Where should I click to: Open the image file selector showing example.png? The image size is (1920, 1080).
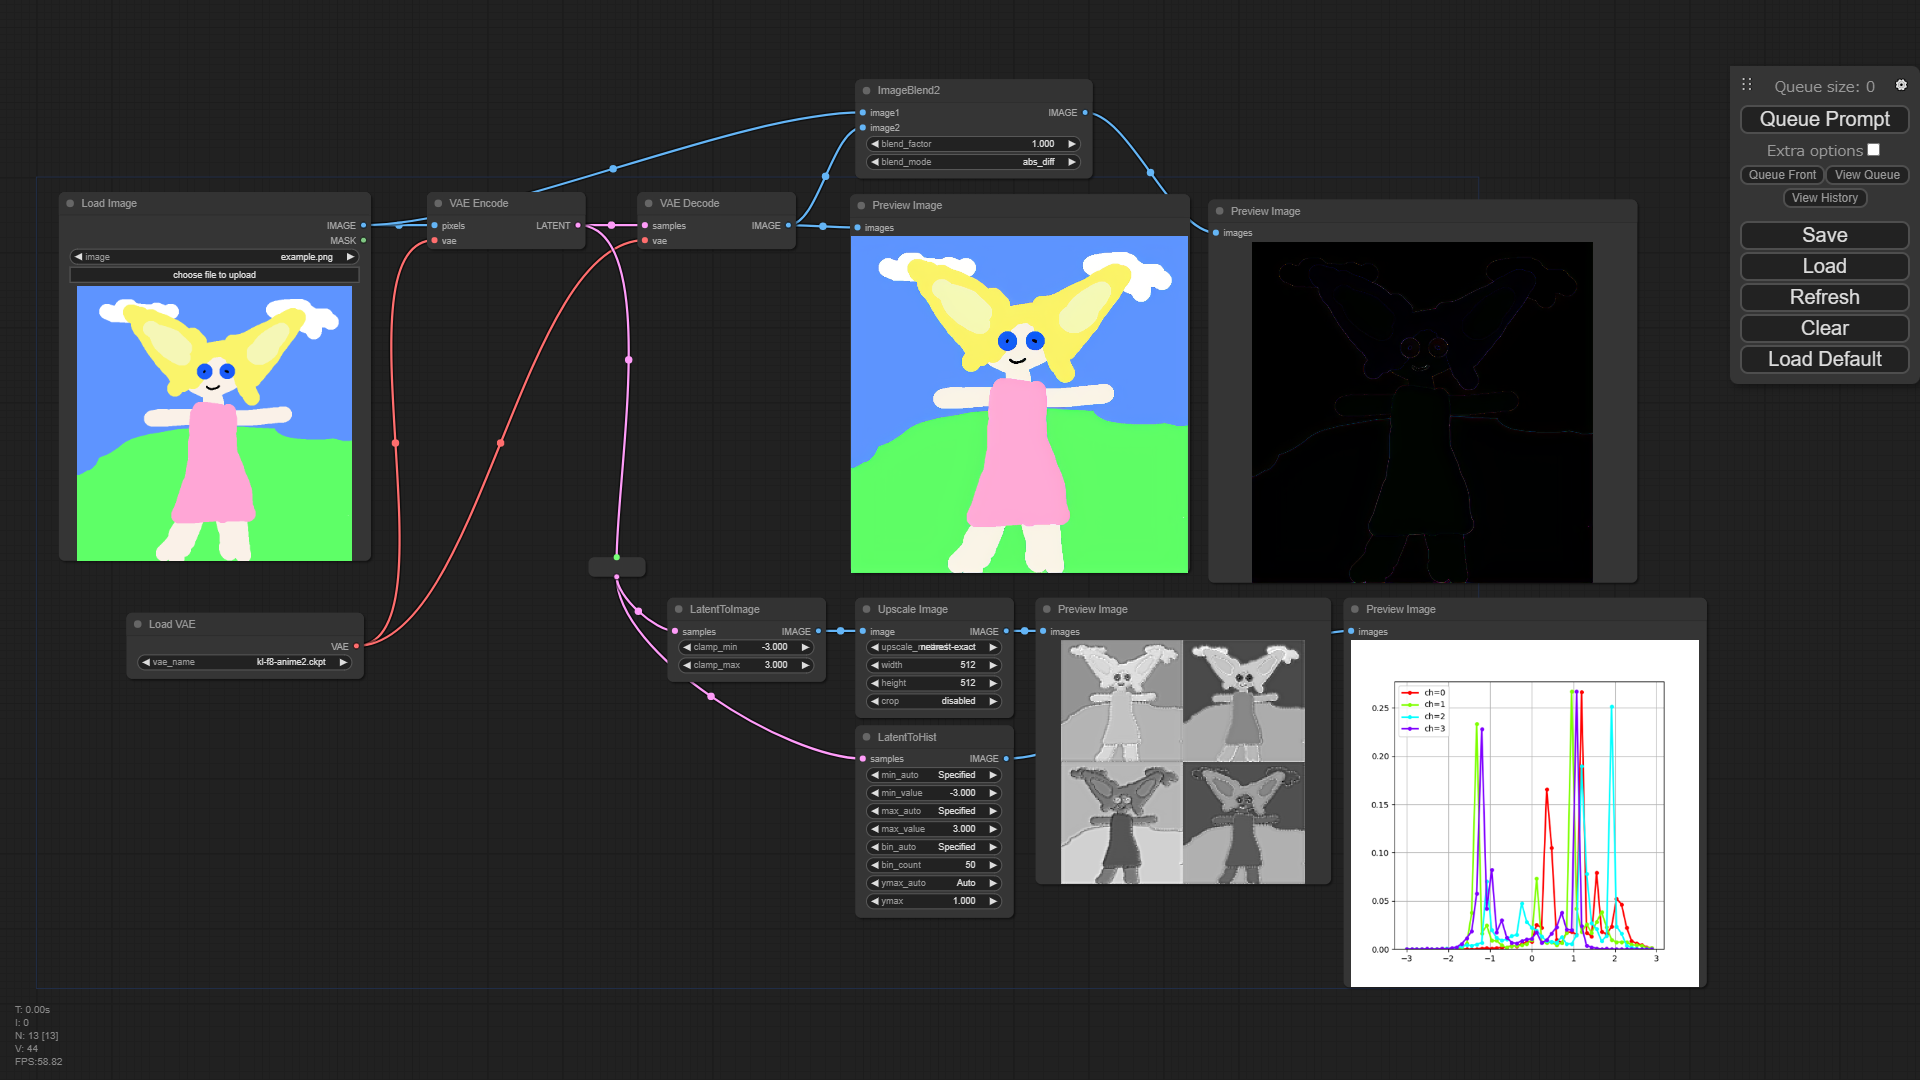[214, 257]
